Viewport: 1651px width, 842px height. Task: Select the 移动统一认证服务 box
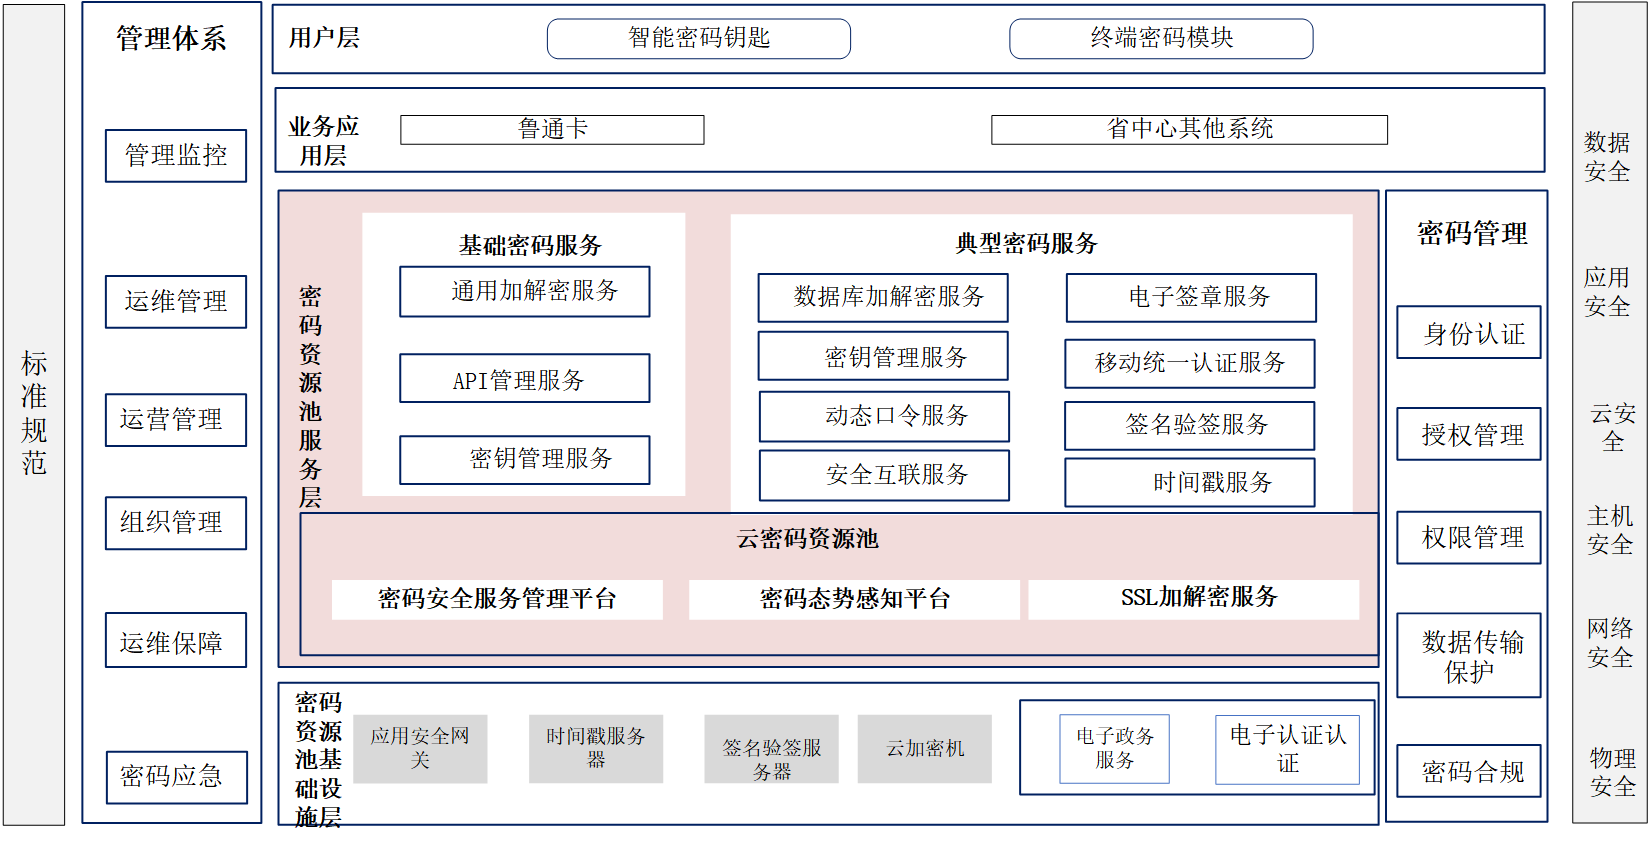pyautogui.click(x=1189, y=364)
